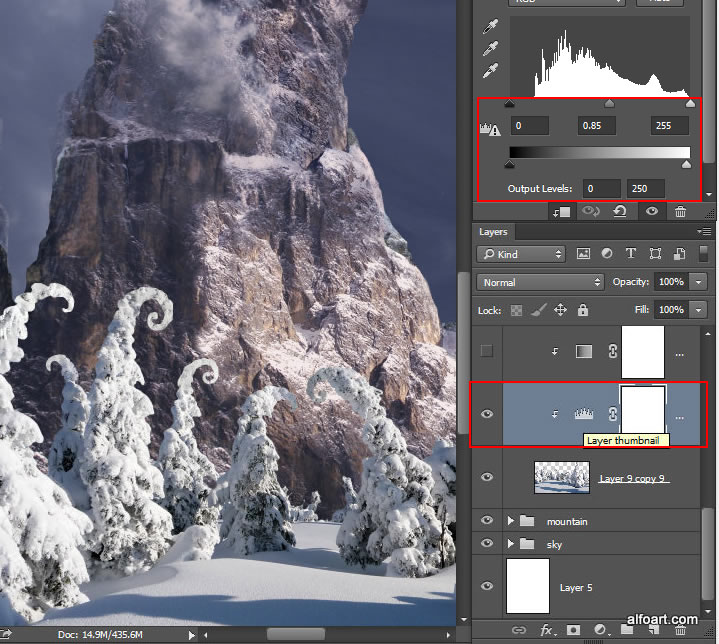Click the output levels 250 field
This screenshot has width=719, height=644.
(x=645, y=188)
